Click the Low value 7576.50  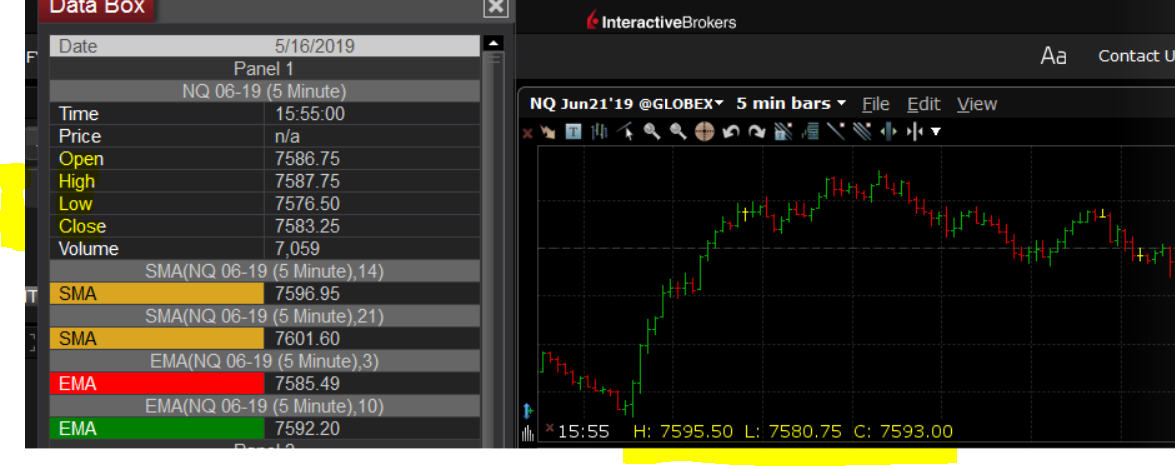tap(307, 204)
